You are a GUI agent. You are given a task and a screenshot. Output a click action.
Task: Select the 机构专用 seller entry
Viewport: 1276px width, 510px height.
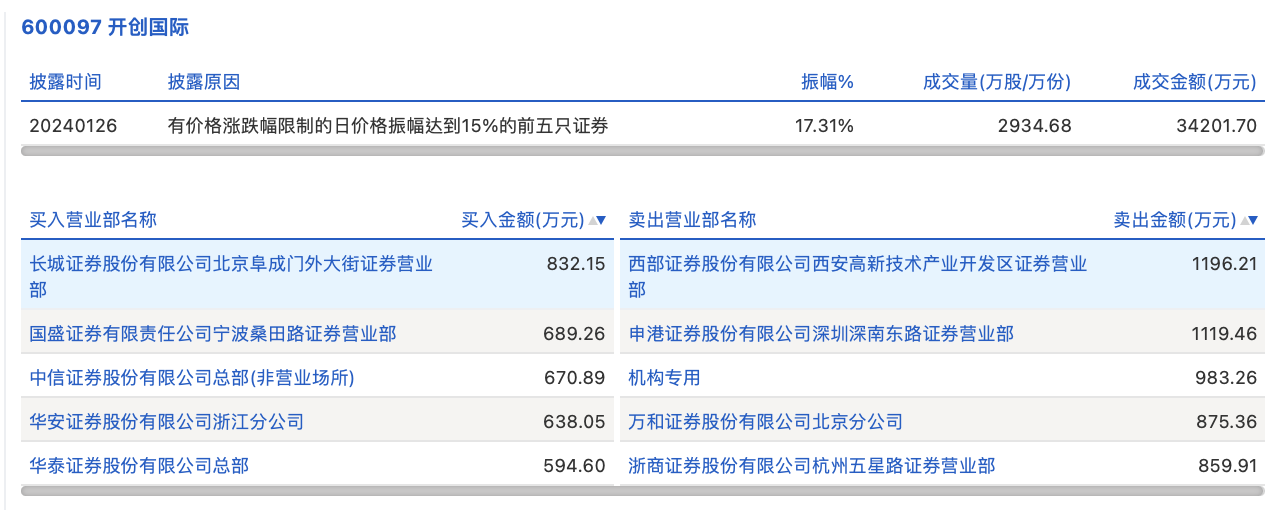pyautogui.click(x=664, y=377)
